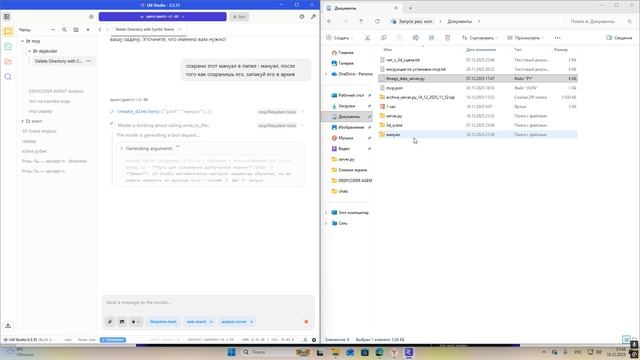Open the 3D Scene Analysis chat
Screen dimensions: 640x360
pyautogui.click(x=39, y=131)
